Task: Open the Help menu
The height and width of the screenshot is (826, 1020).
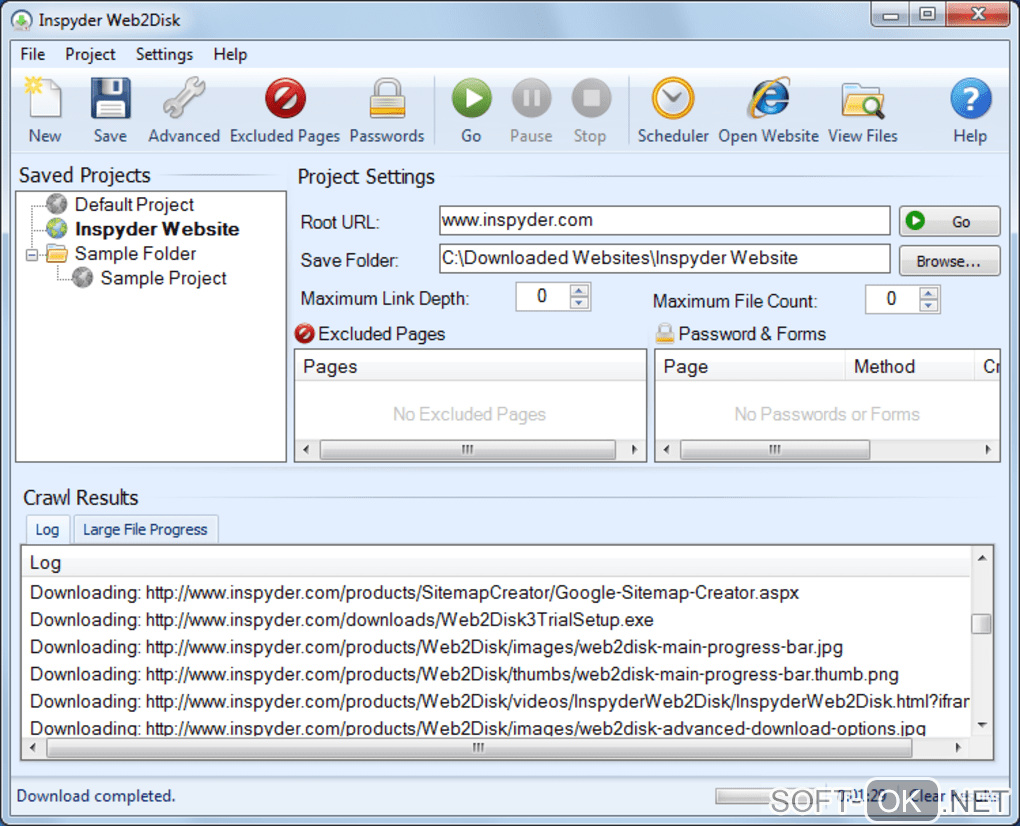Action: [x=230, y=55]
